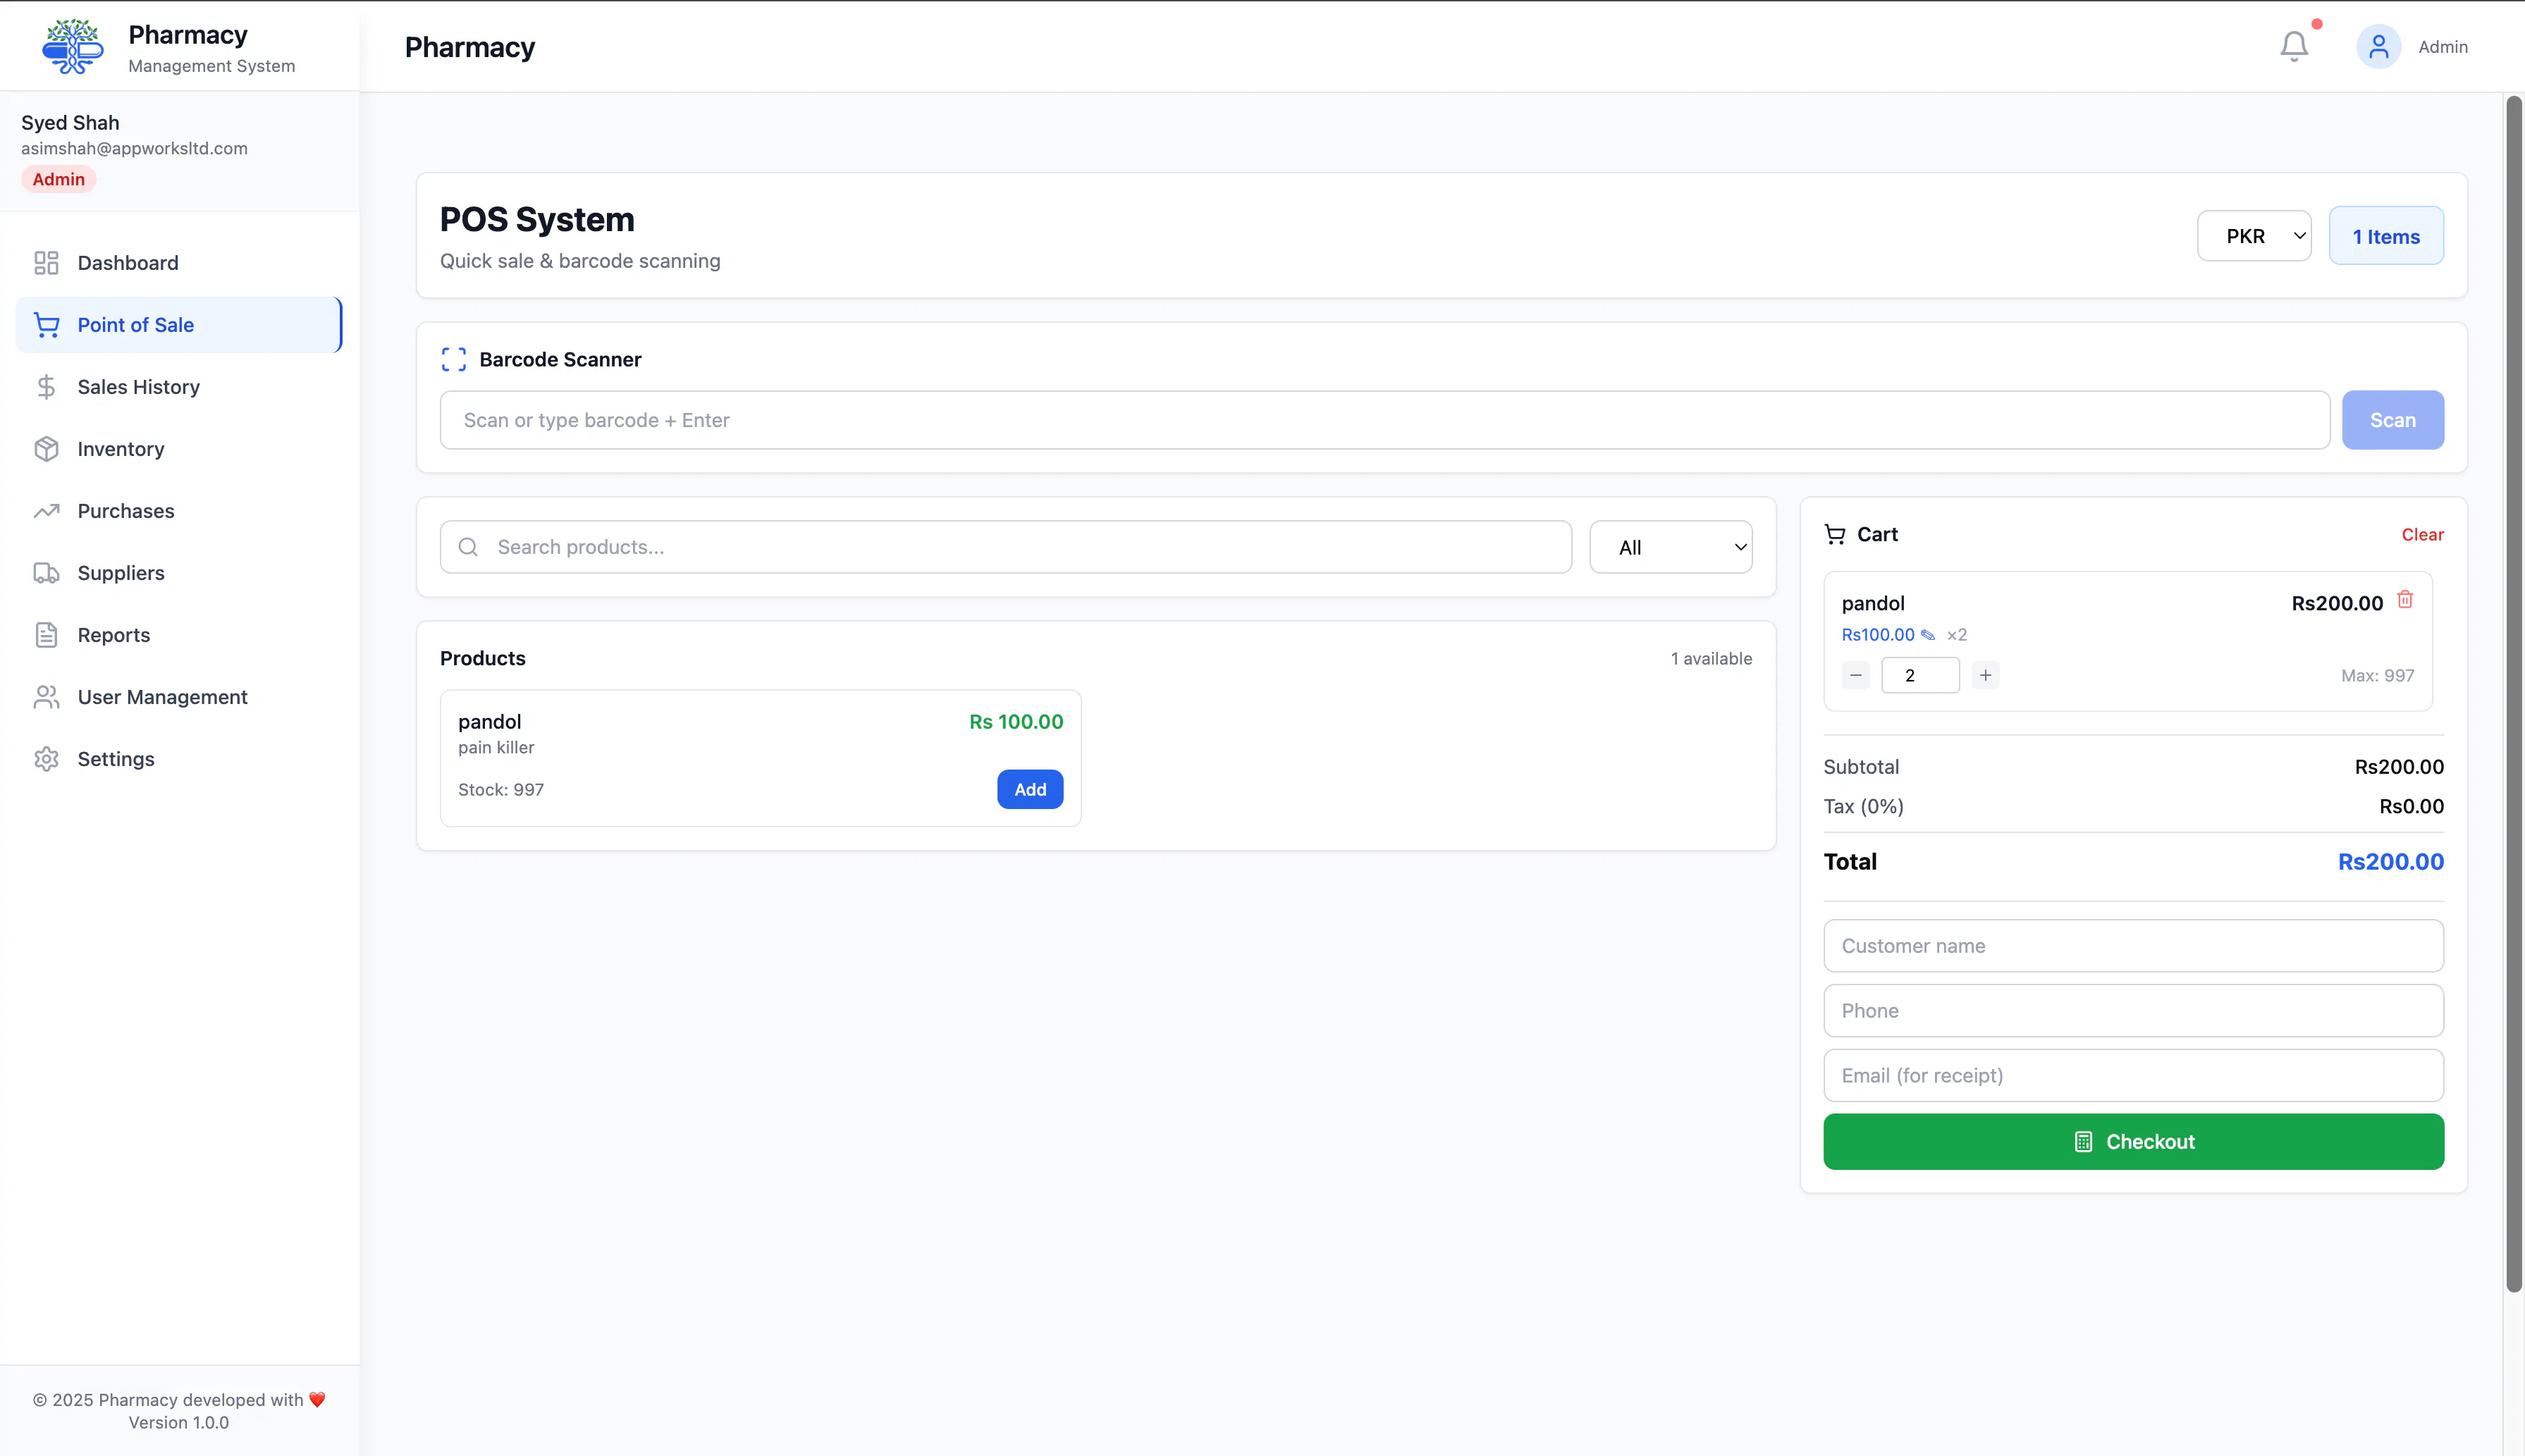
Task: Click the Scan button
Action: [2393, 420]
